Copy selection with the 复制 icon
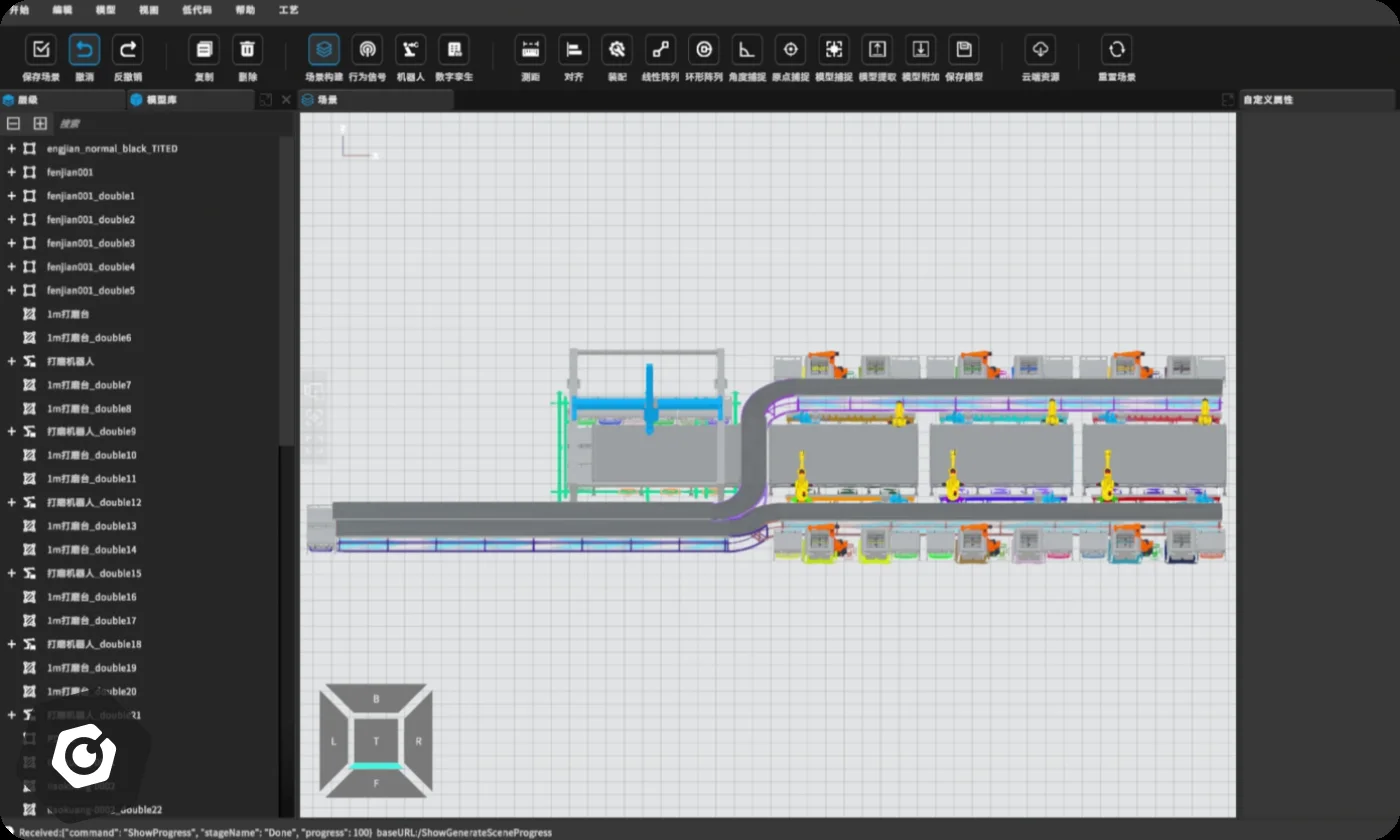Screen dimensions: 1400x840 (204, 50)
